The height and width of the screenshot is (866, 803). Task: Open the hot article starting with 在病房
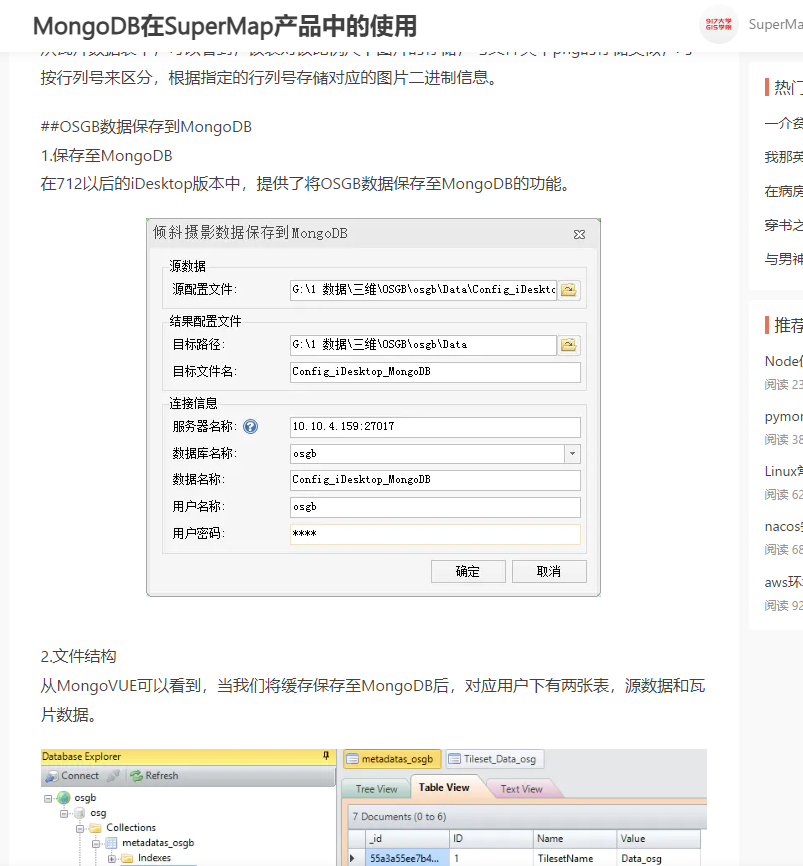coord(784,191)
